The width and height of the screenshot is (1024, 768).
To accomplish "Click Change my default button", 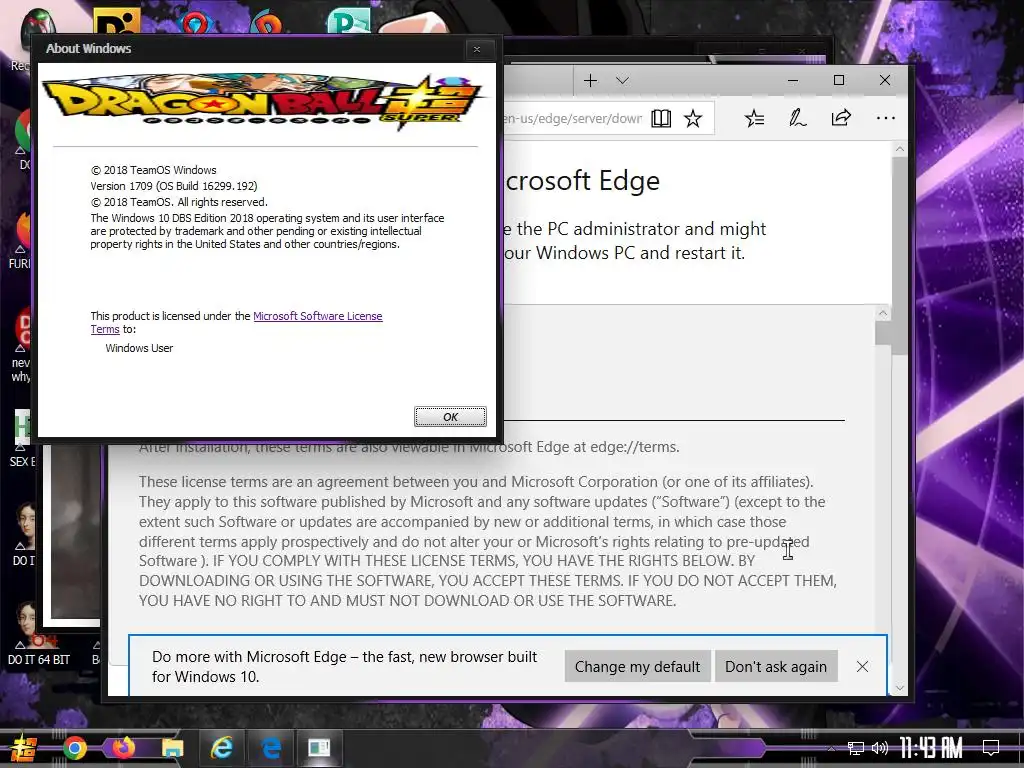I will tap(637, 666).
